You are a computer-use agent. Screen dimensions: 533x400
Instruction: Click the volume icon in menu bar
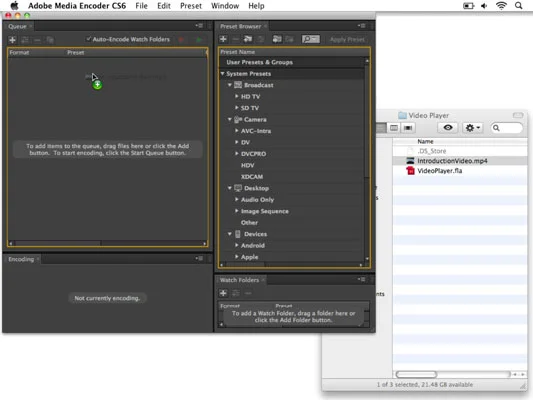click(x=484, y=6)
